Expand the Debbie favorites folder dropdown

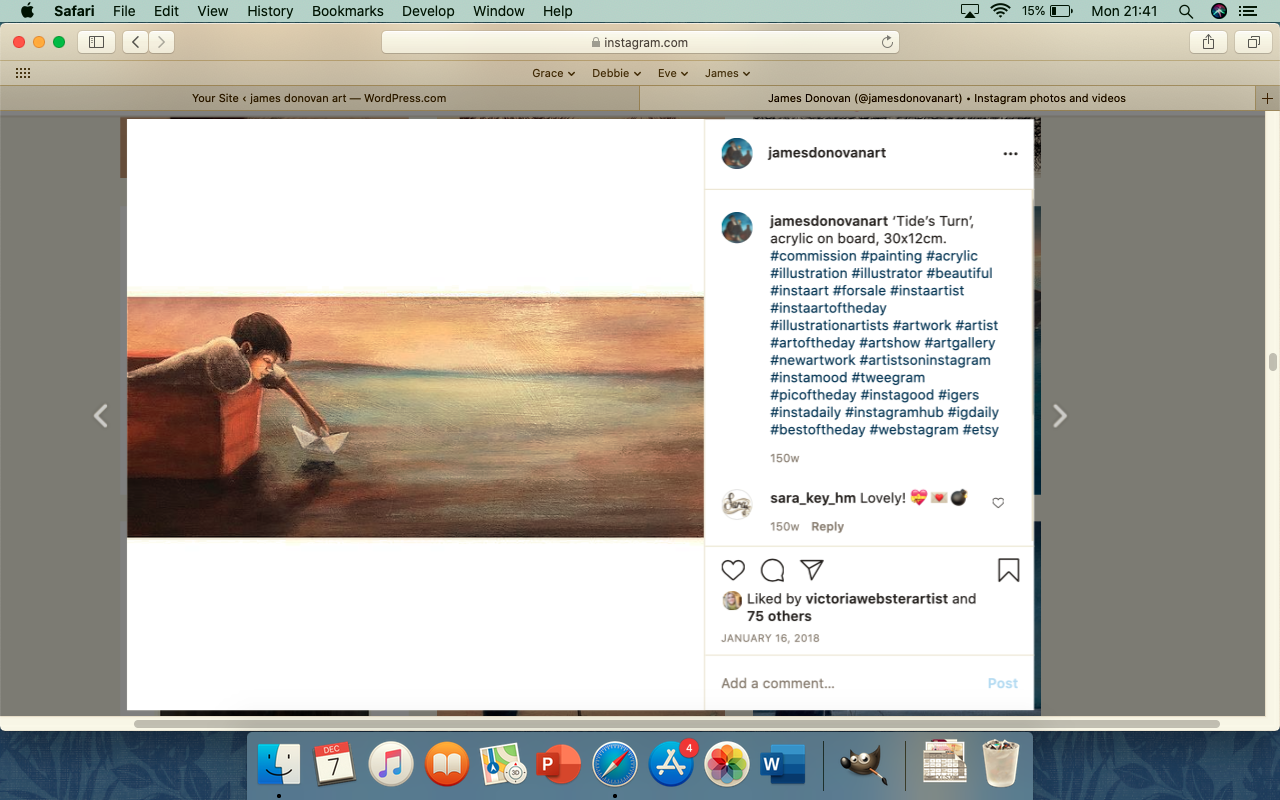tap(616, 73)
